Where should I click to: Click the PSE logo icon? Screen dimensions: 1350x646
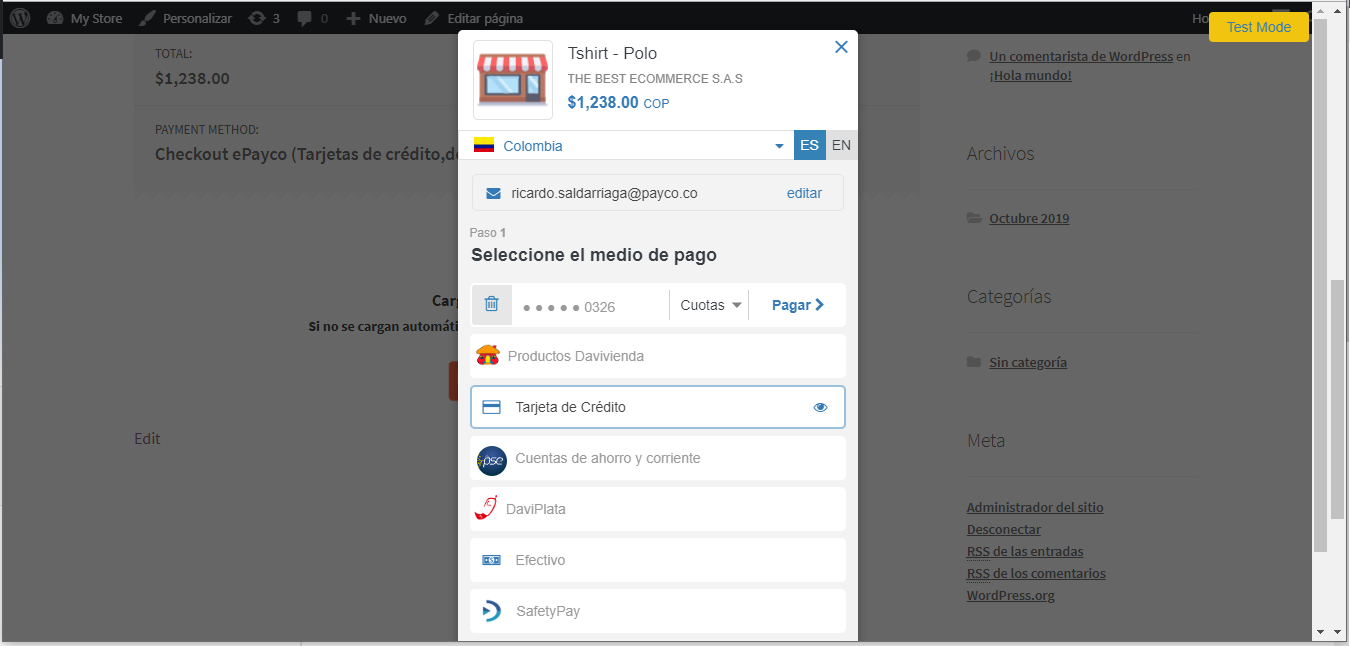pos(492,460)
